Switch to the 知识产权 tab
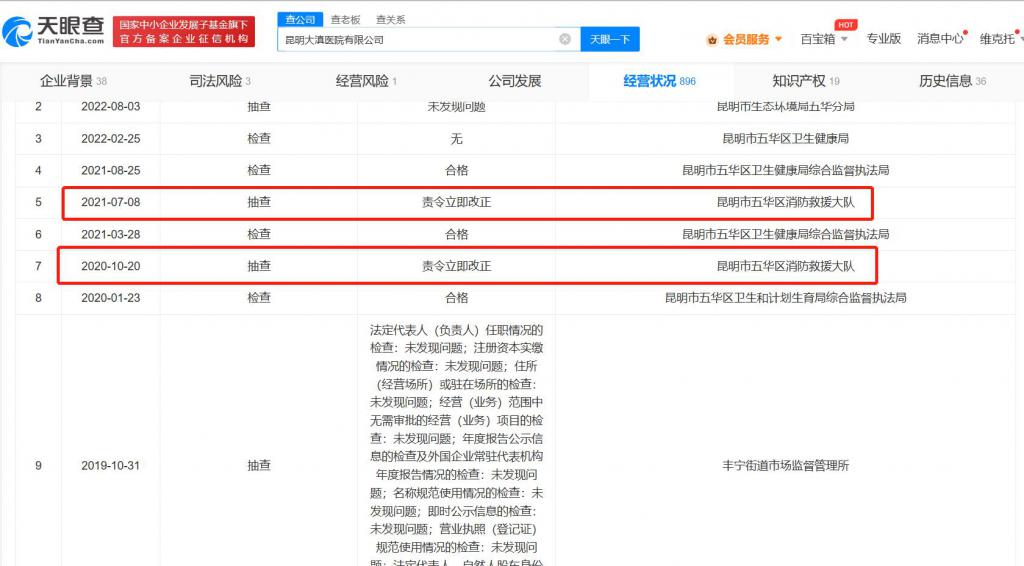This screenshot has width=1024, height=566. tap(806, 81)
